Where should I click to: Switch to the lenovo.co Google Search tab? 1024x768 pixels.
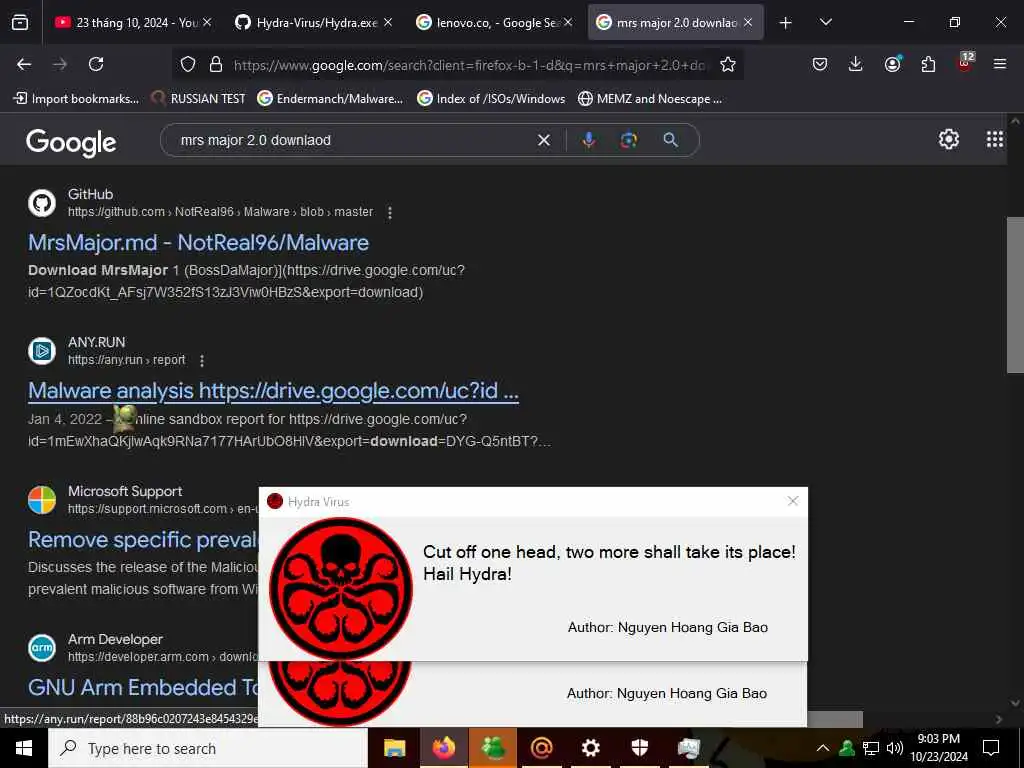point(494,23)
